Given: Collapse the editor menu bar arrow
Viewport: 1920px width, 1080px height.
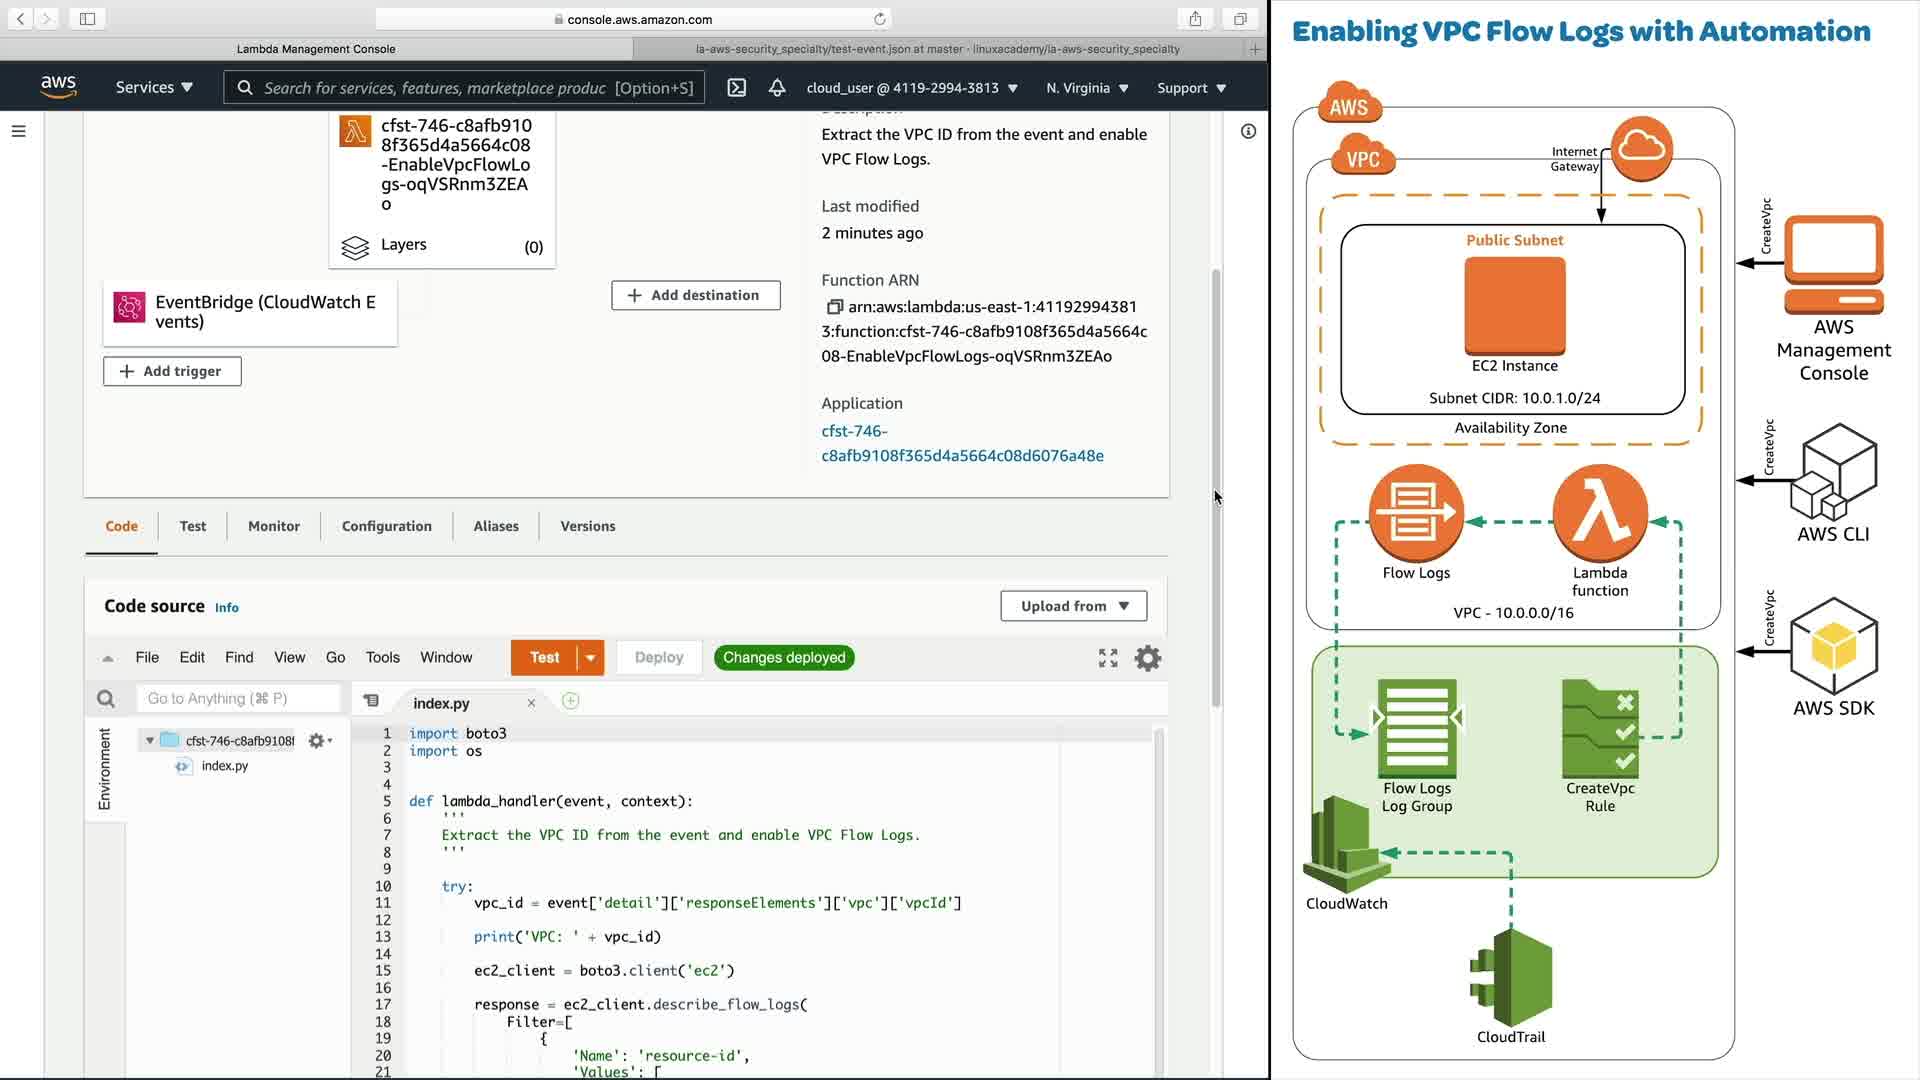Looking at the screenshot, I should pyautogui.click(x=108, y=658).
